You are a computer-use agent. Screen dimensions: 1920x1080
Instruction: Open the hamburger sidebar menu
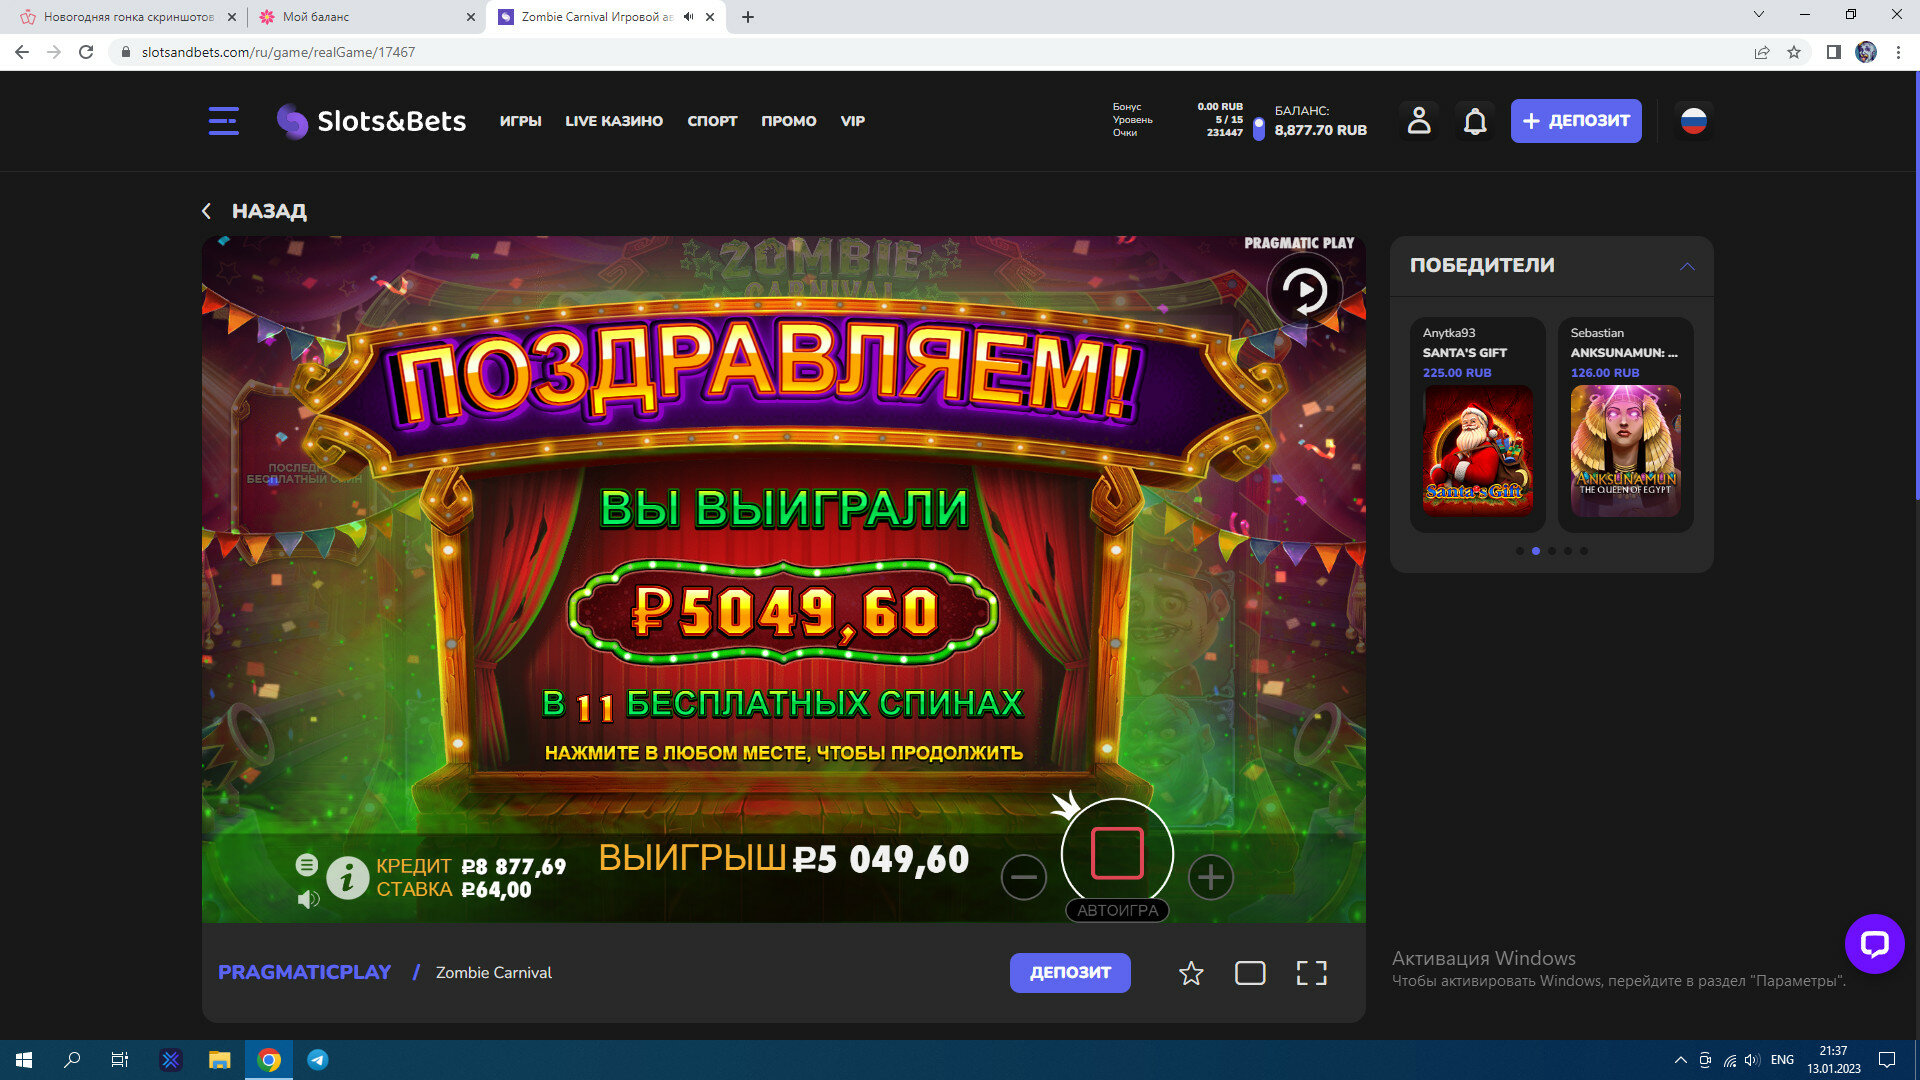(x=223, y=121)
